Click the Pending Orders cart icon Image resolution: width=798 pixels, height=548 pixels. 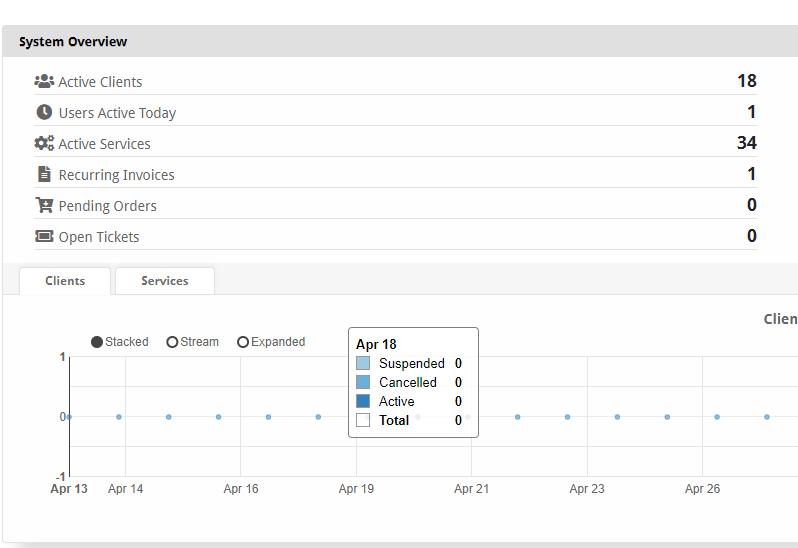44,205
